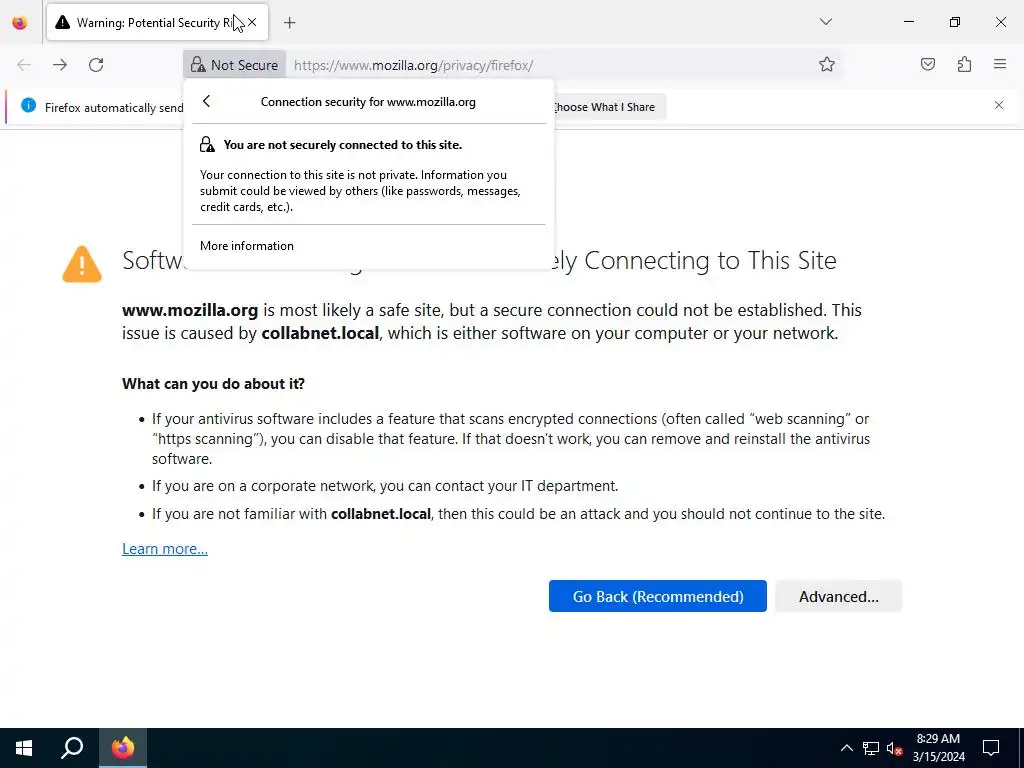Open the Extensions puzzle icon

[x=964, y=64]
